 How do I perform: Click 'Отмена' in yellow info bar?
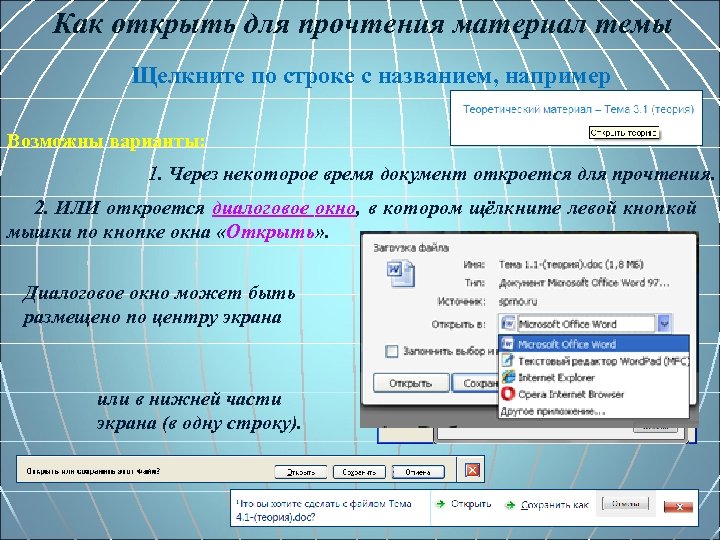pyautogui.click(x=418, y=472)
